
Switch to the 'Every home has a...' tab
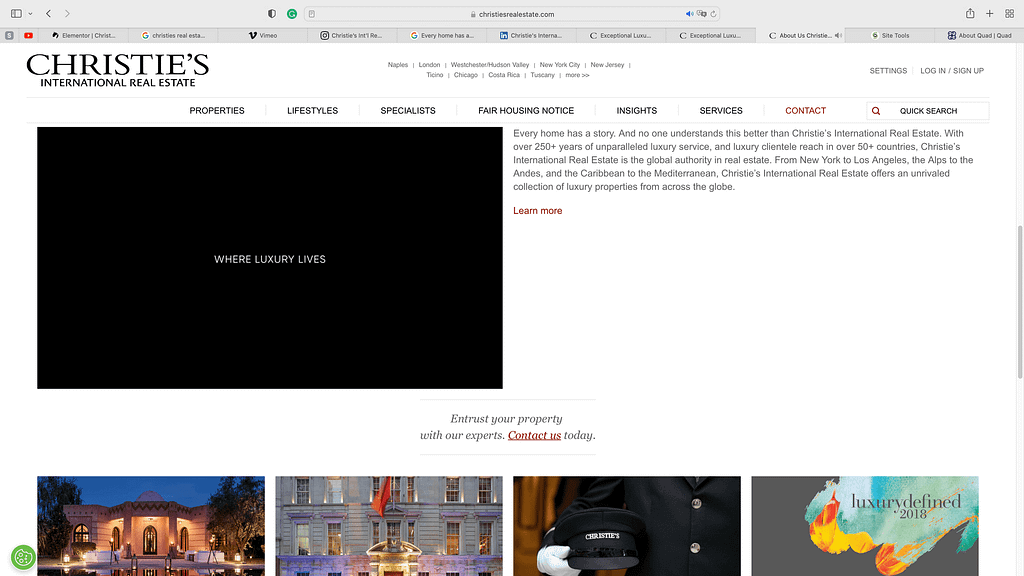pos(442,35)
